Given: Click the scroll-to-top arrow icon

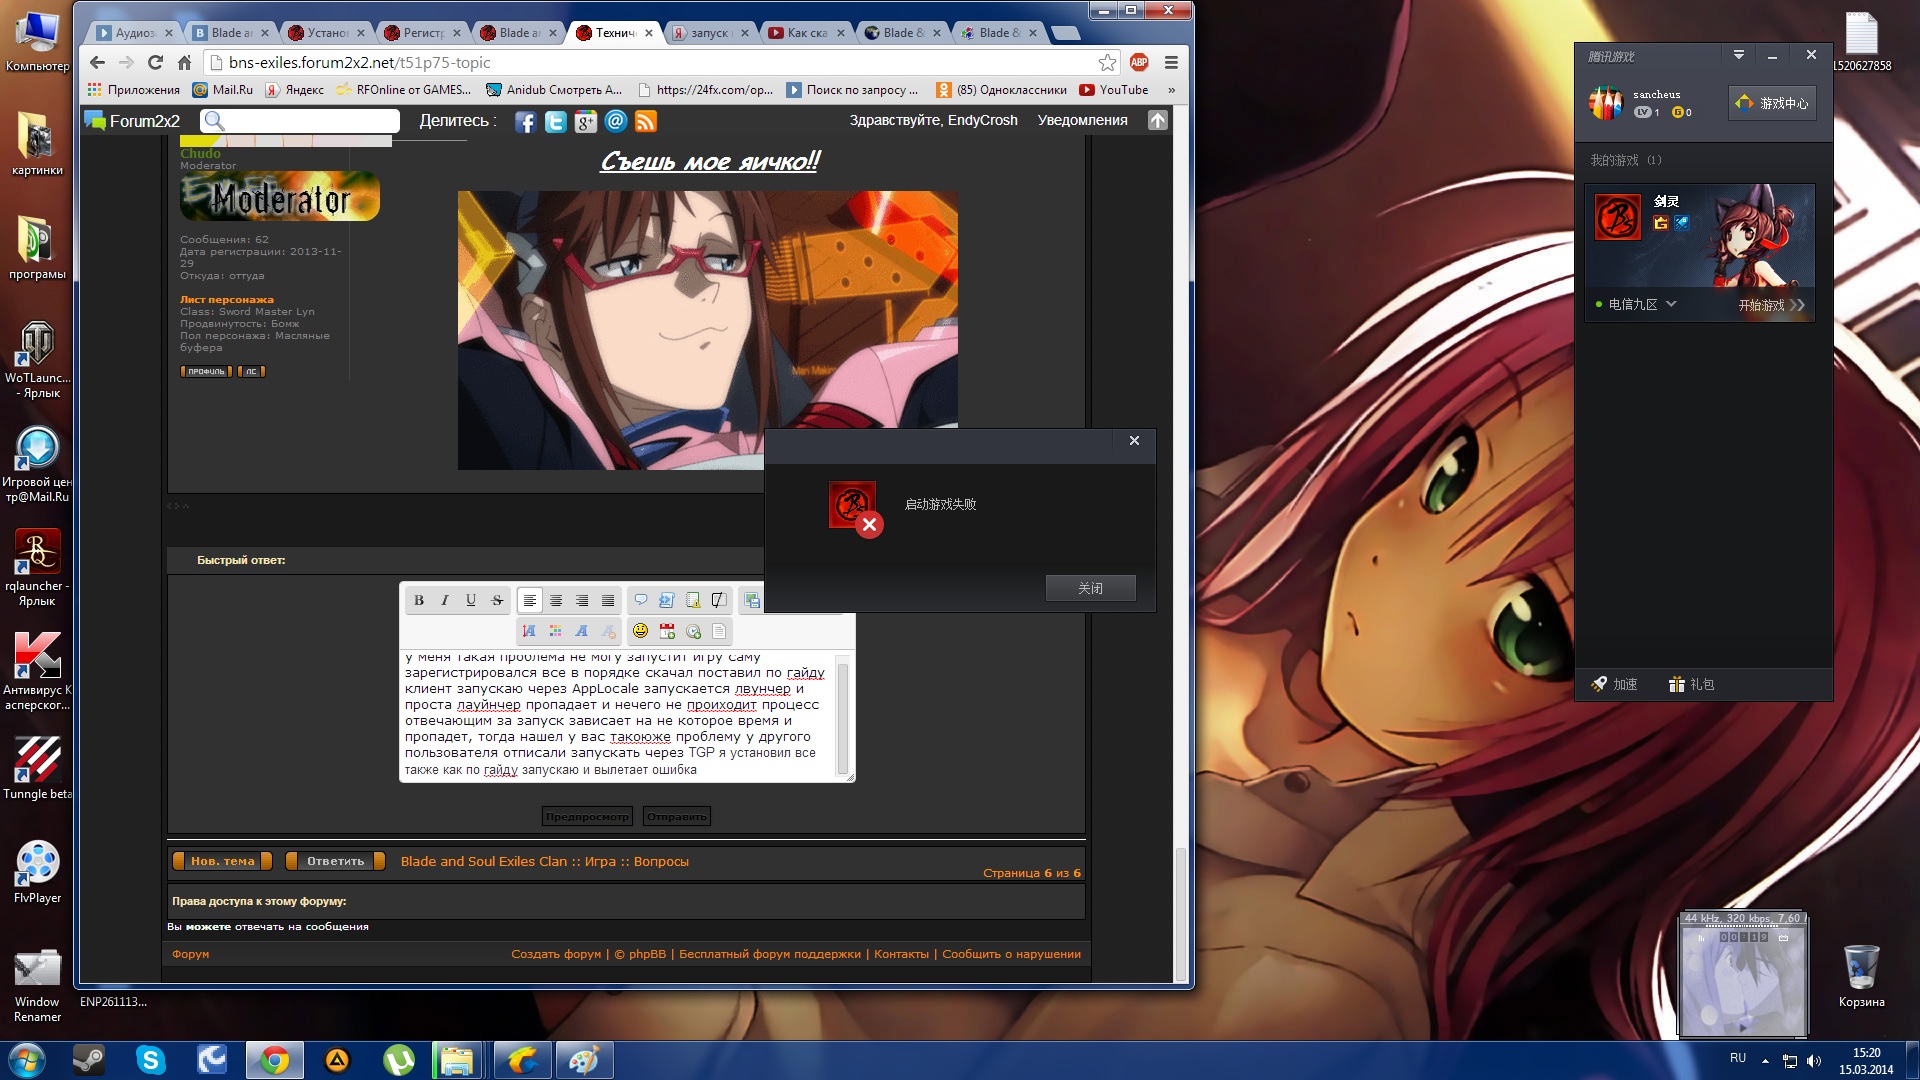Looking at the screenshot, I should coord(1158,120).
